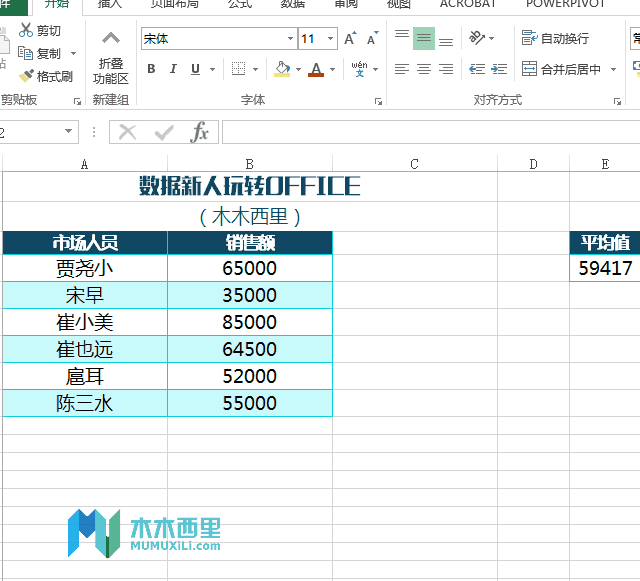
Task: Select the title 数据新人玩转OFFICE cell
Action: click(250, 186)
